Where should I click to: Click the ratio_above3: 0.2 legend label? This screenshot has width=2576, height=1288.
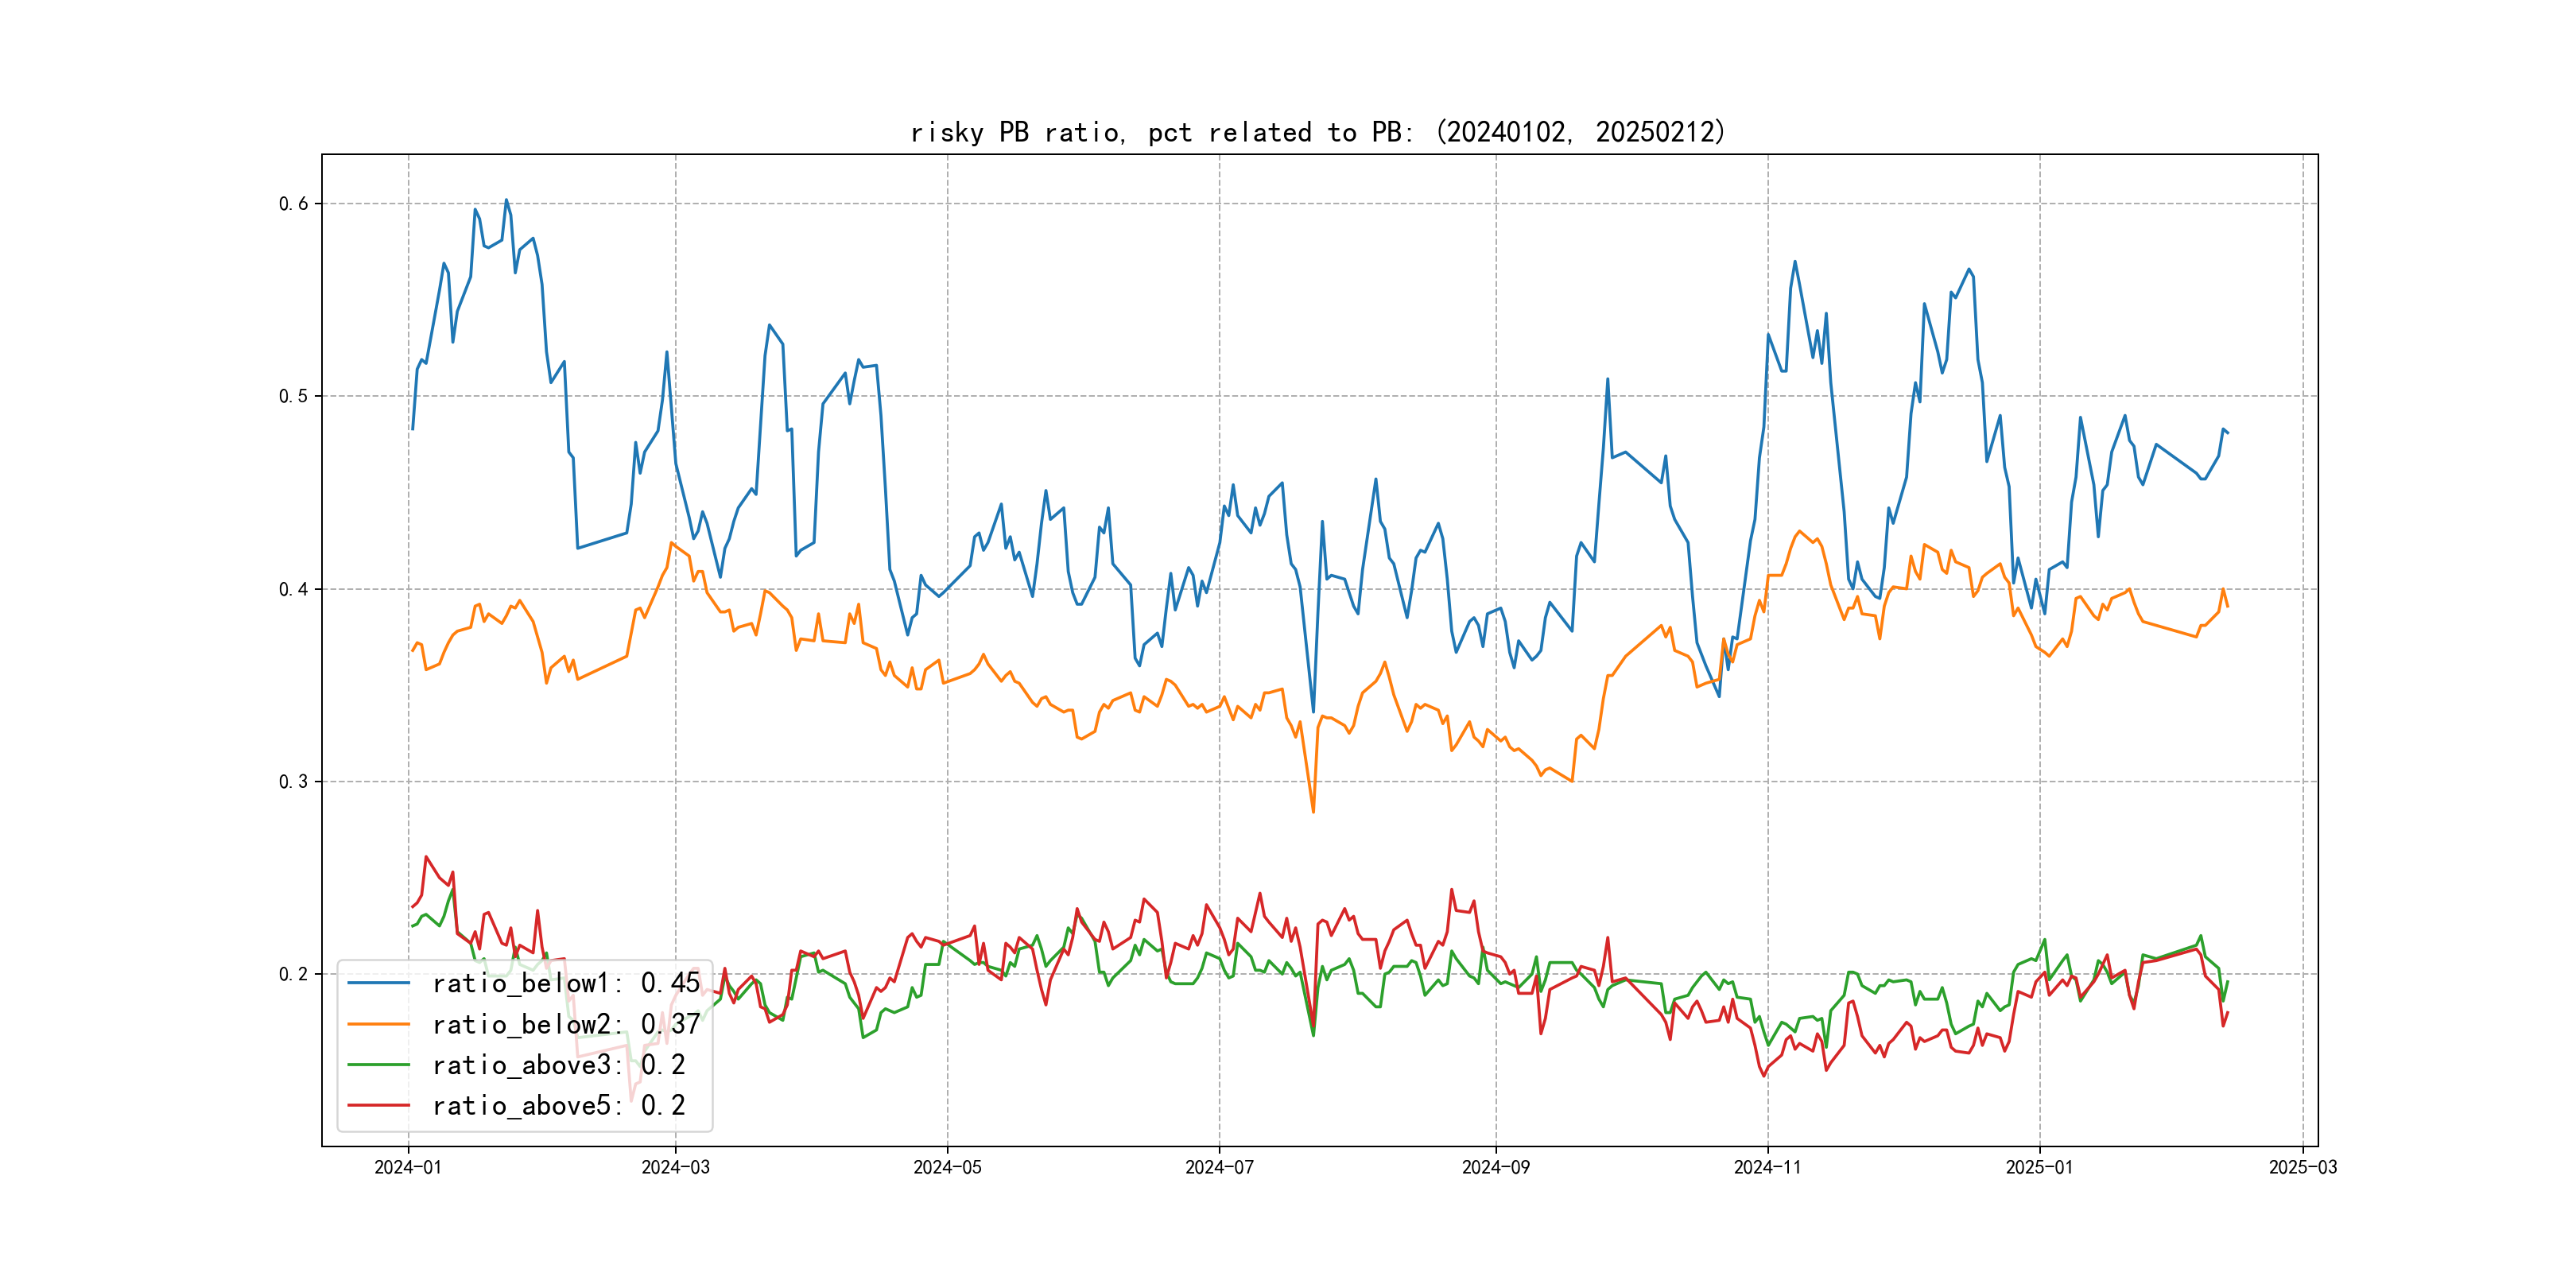[x=558, y=1065]
